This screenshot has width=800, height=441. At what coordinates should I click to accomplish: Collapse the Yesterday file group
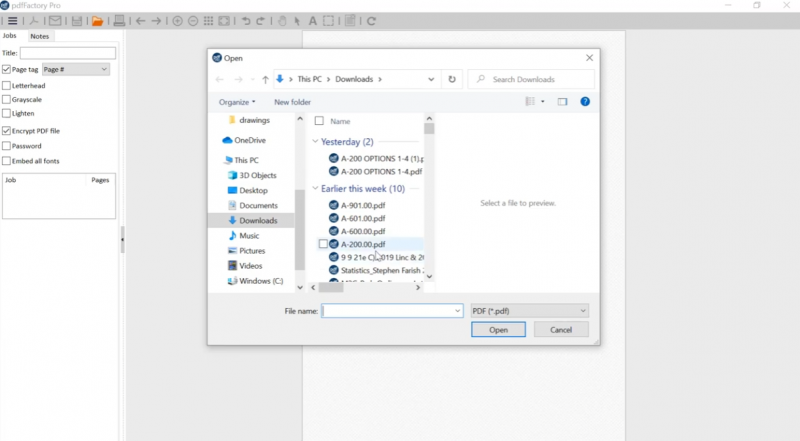tap(316, 142)
